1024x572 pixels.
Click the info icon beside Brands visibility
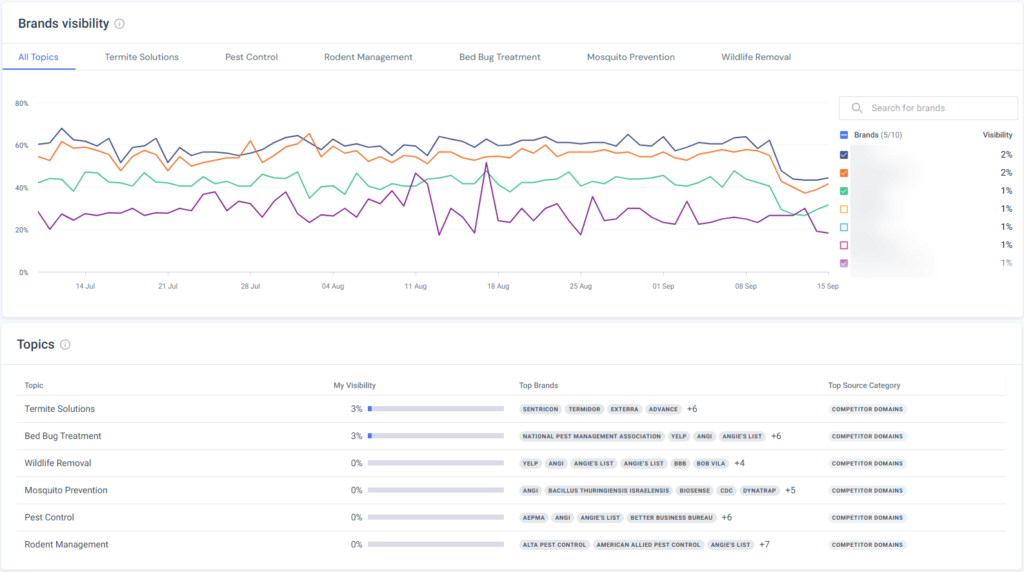coord(120,23)
